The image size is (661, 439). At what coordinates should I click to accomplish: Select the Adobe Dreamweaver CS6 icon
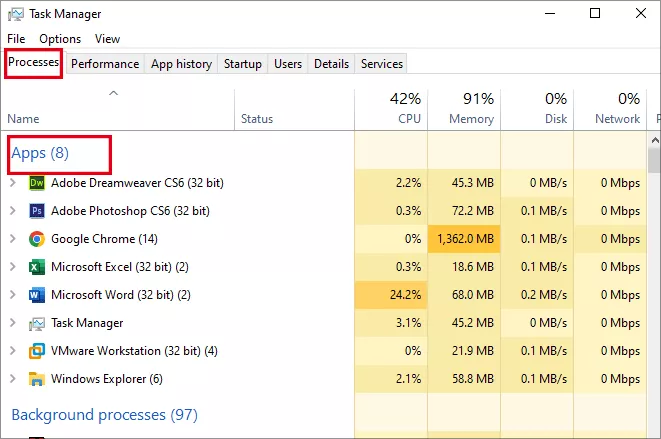tap(37, 183)
